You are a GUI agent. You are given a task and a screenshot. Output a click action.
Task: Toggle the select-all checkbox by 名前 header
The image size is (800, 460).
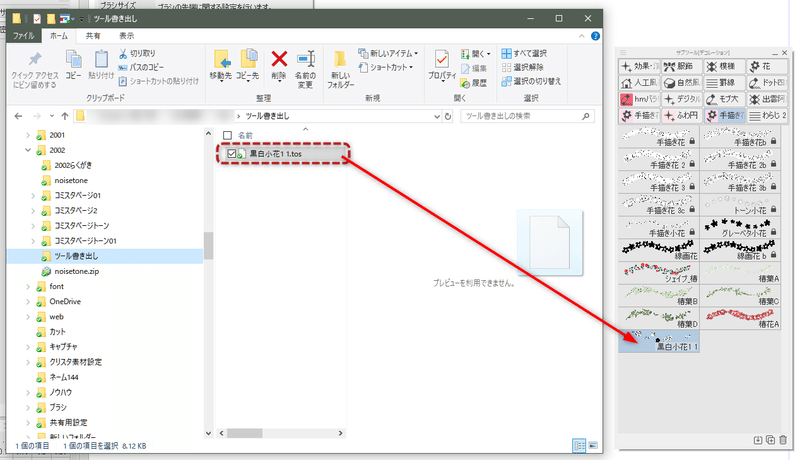point(228,136)
